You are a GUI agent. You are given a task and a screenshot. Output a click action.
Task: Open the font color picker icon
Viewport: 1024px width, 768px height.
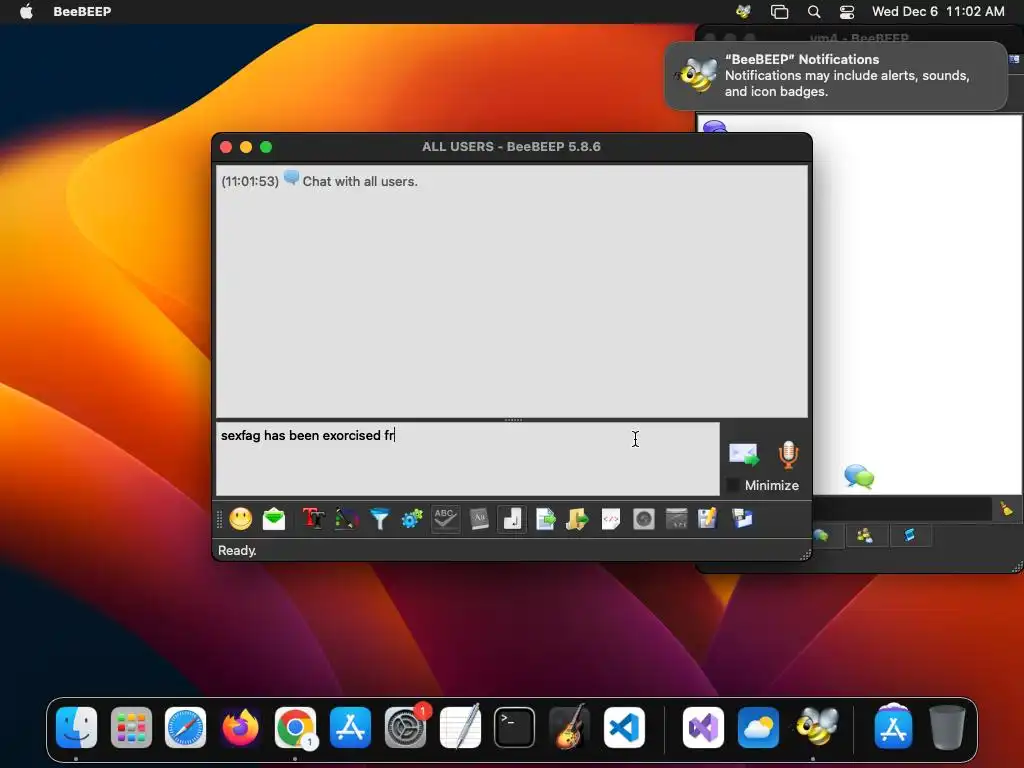pyautogui.click(x=347, y=519)
